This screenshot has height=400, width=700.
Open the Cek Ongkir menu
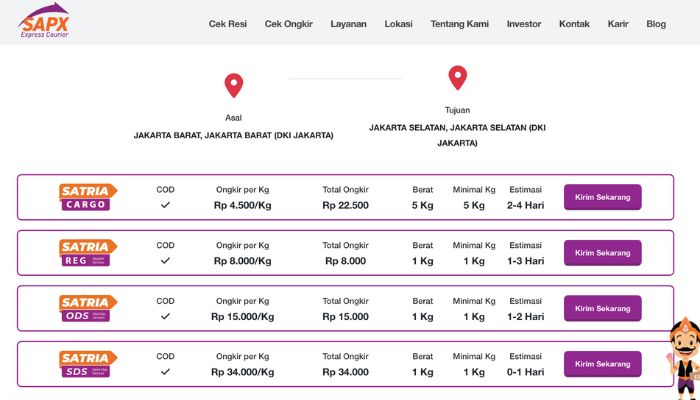[288, 24]
